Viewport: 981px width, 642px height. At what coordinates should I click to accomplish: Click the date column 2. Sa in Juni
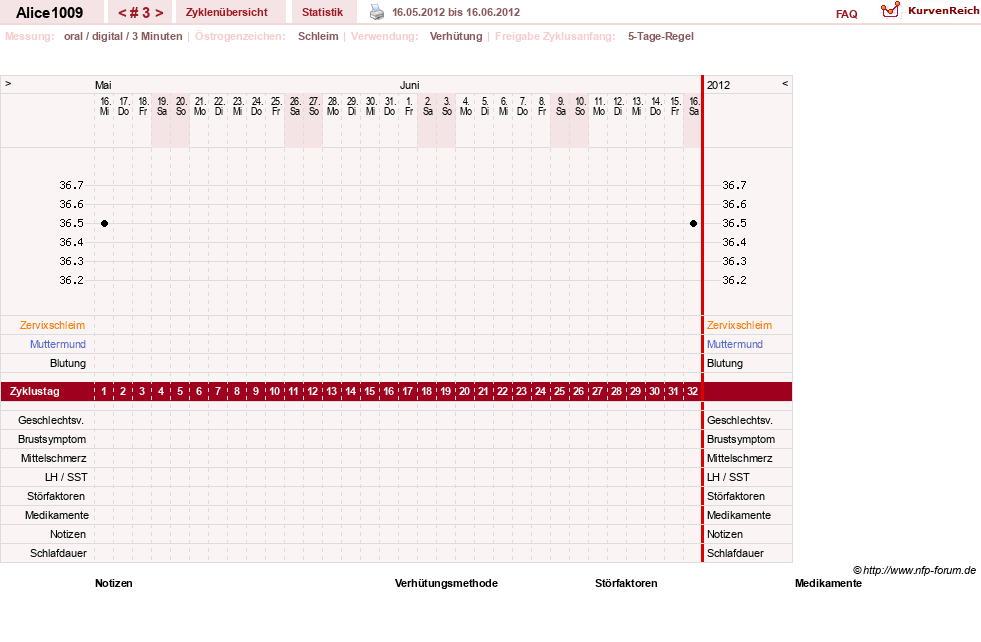point(428,106)
